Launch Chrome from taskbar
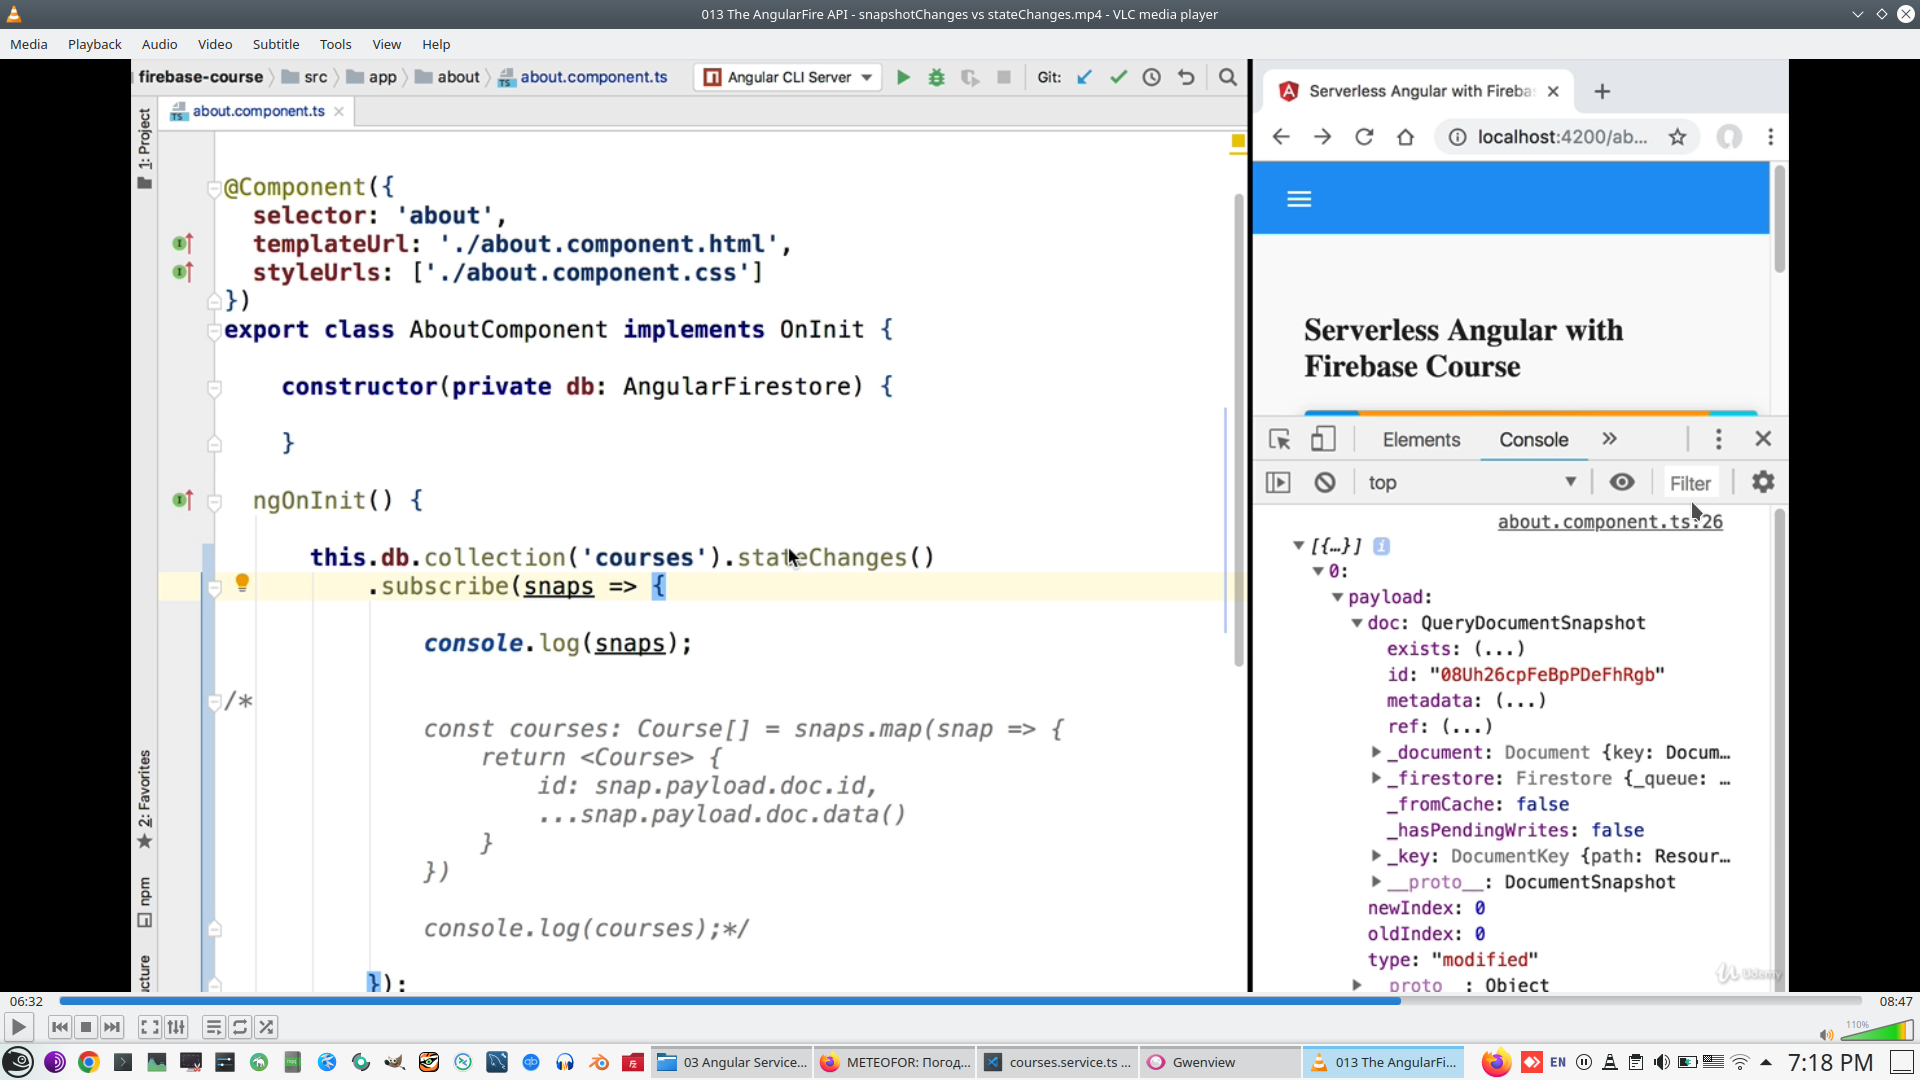 tap(89, 1062)
